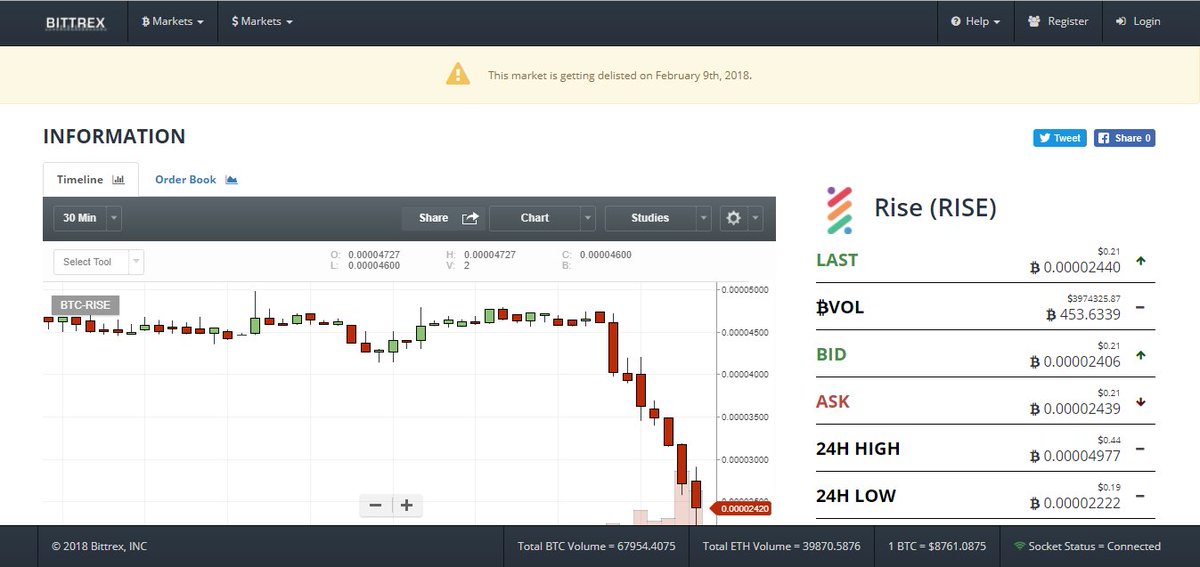Click the LAST price up arrow icon

1141,261
